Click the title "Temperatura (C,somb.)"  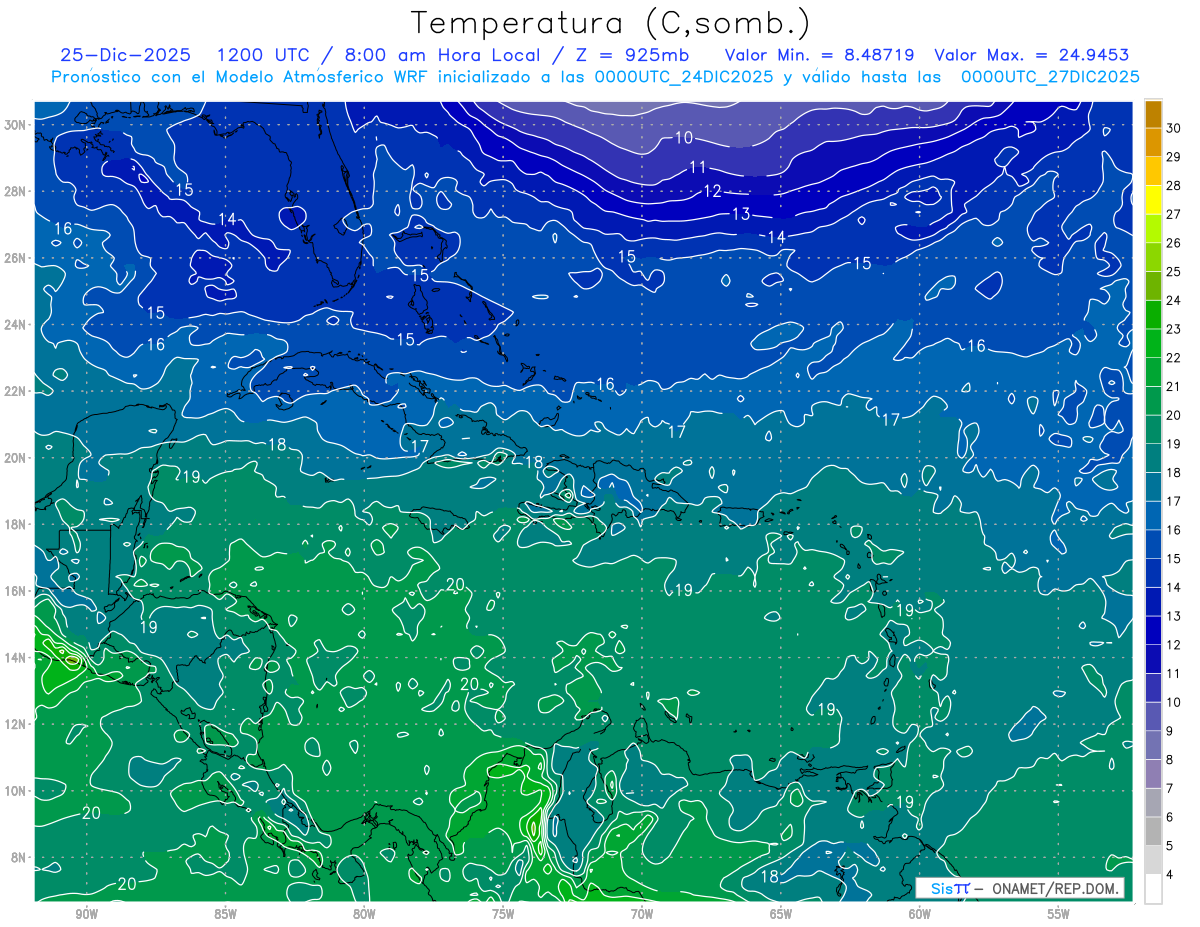pyautogui.click(x=611, y=23)
